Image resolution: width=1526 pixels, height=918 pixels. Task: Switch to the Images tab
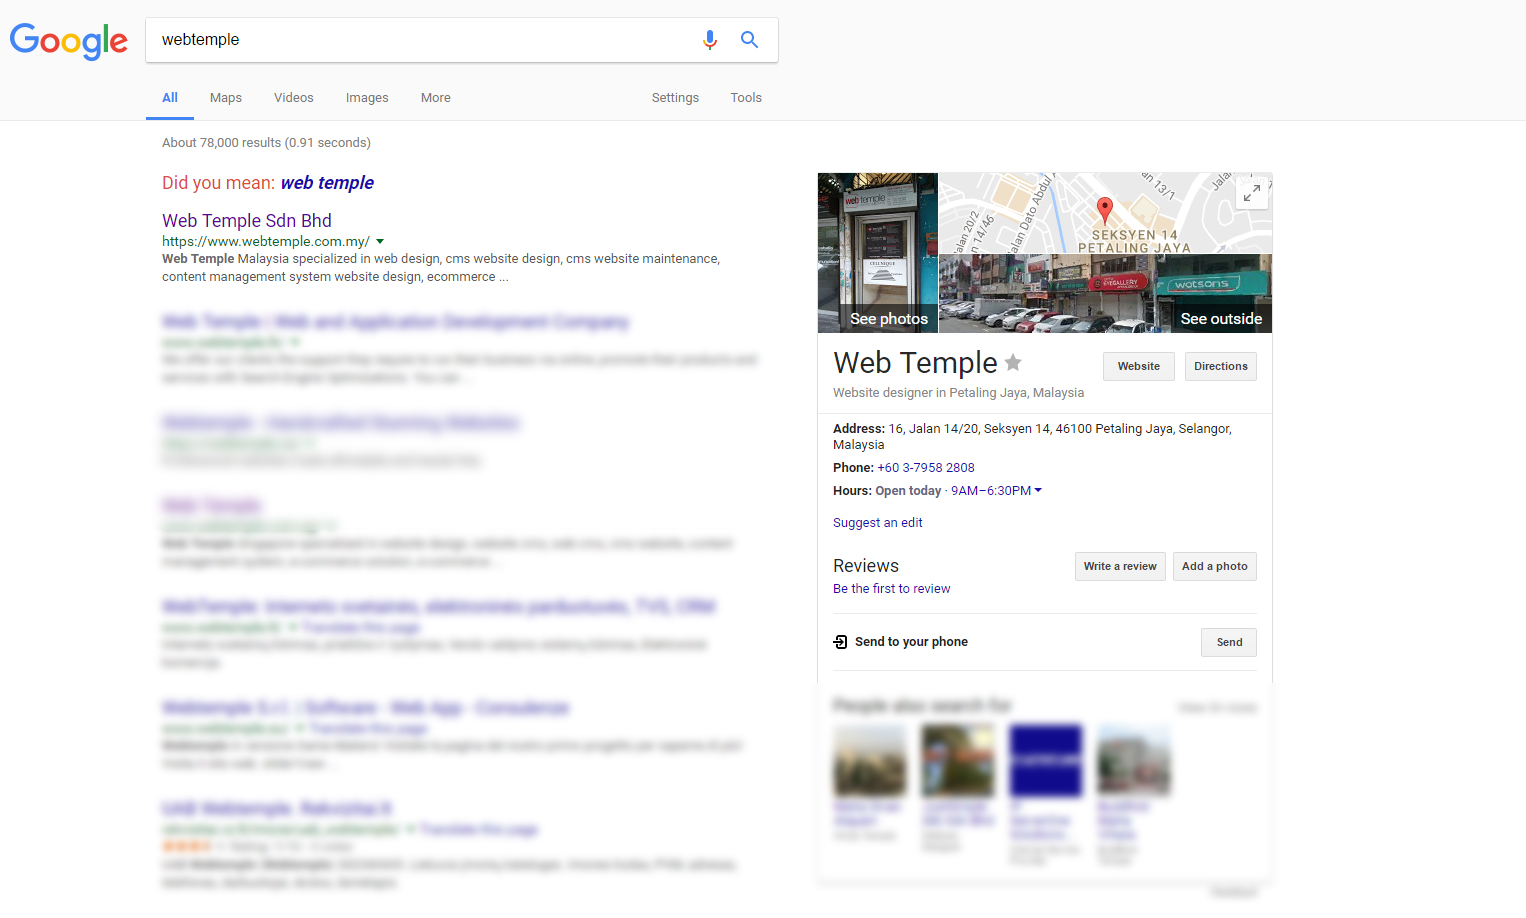tap(367, 98)
